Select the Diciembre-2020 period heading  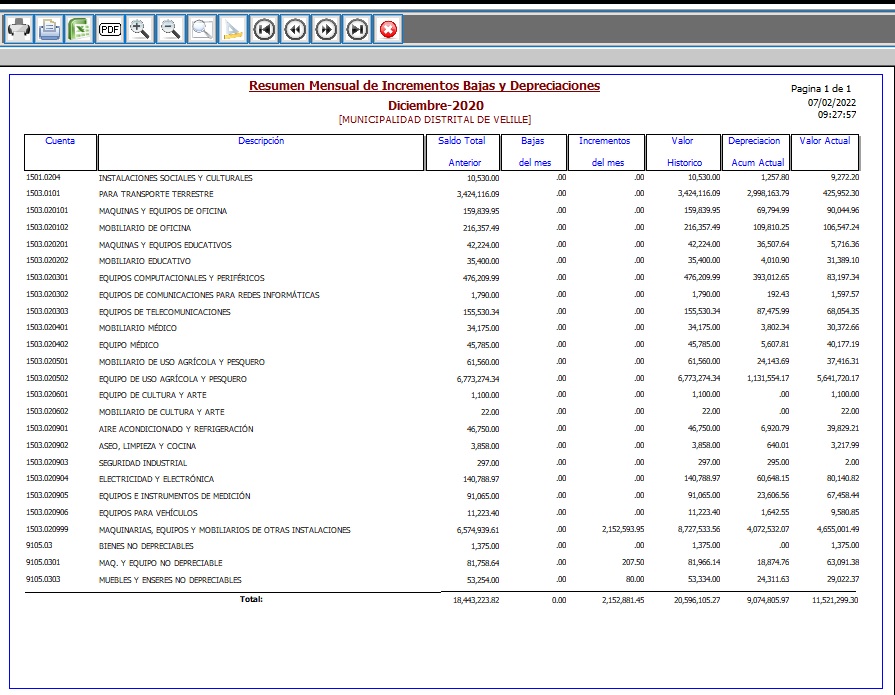[436, 106]
